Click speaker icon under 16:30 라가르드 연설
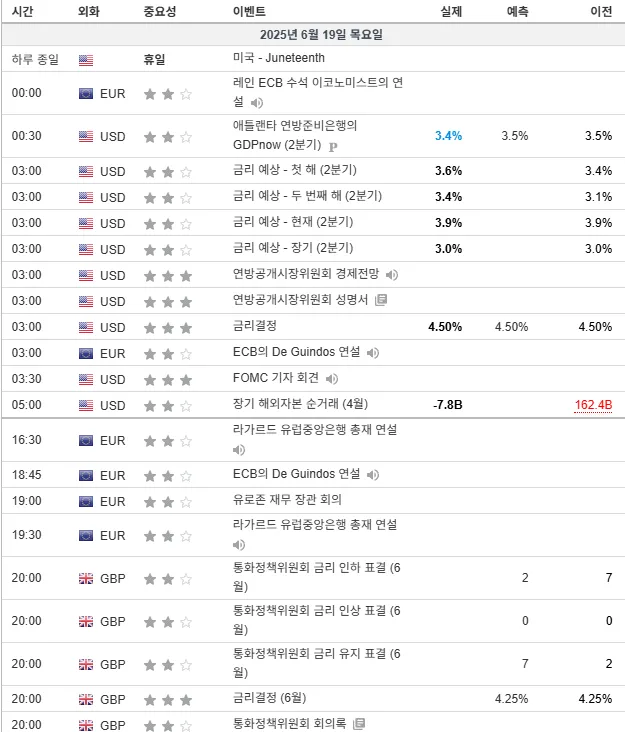Image resolution: width=625 pixels, height=732 pixels. click(x=239, y=450)
